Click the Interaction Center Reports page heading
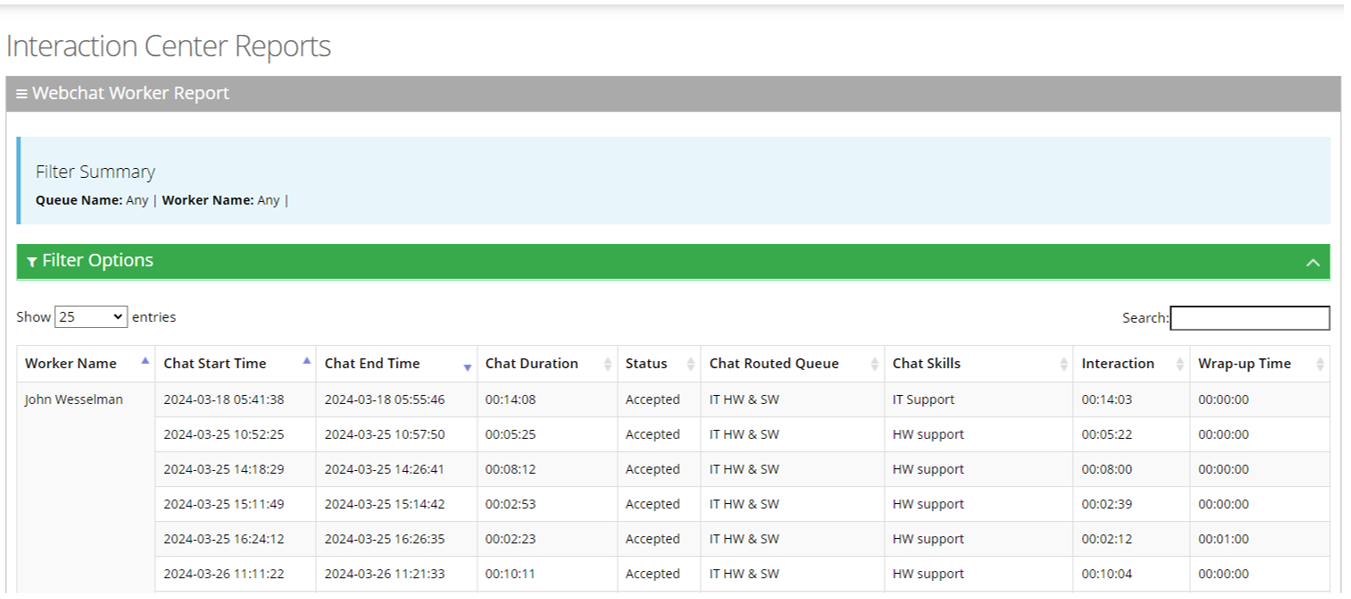Image resolution: width=1351 pixels, height=599 pixels. click(x=168, y=47)
